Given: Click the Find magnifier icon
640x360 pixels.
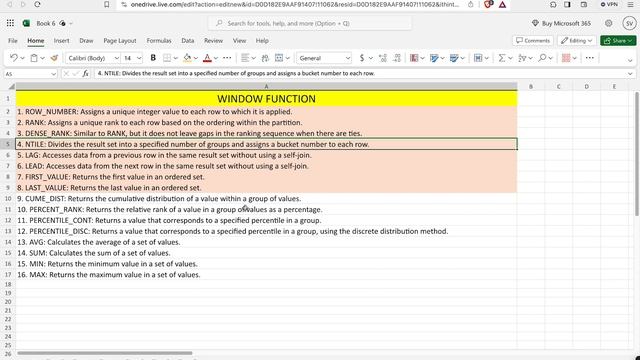Looking at the screenshot, I should [x=542, y=58].
